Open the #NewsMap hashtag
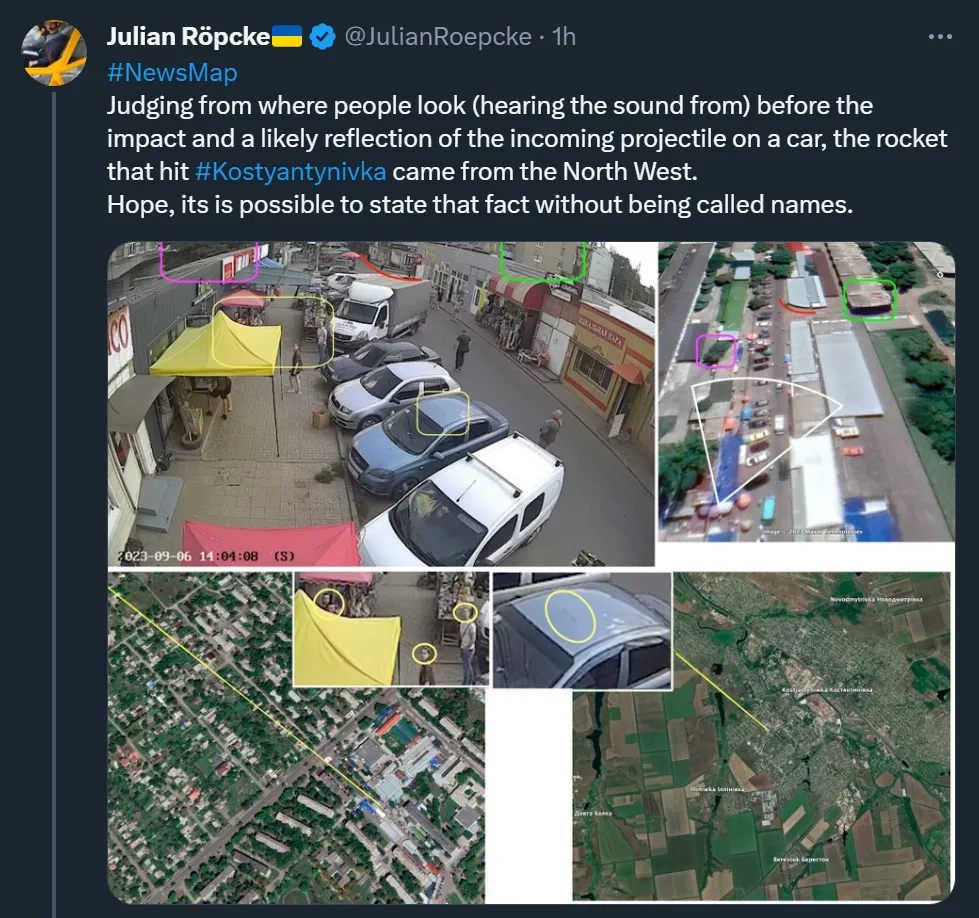Viewport: 979px width, 918px height. coord(172,72)
